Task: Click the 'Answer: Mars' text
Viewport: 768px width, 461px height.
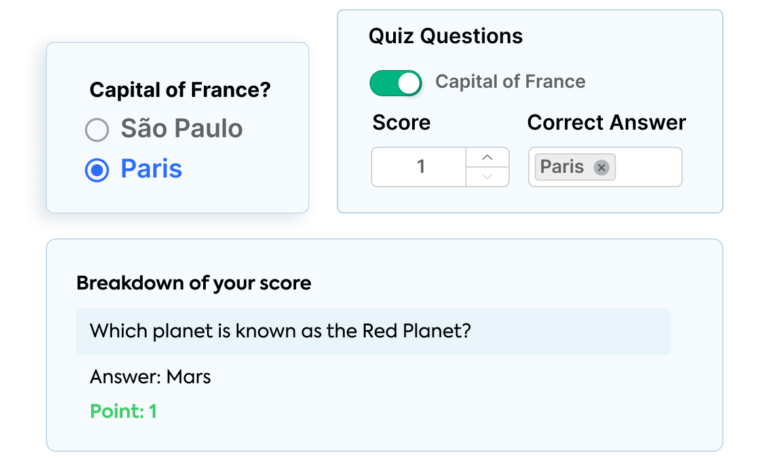Action: coord(150,377)
